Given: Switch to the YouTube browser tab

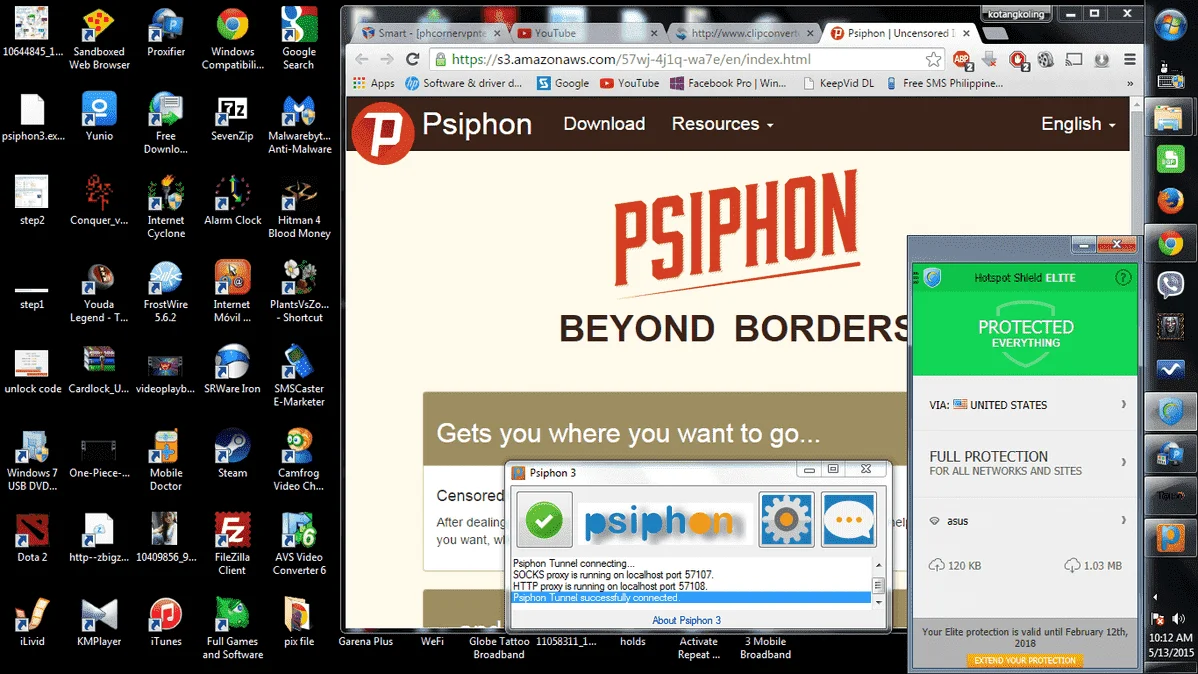Looking at the screenshot, I should (586, 33).
